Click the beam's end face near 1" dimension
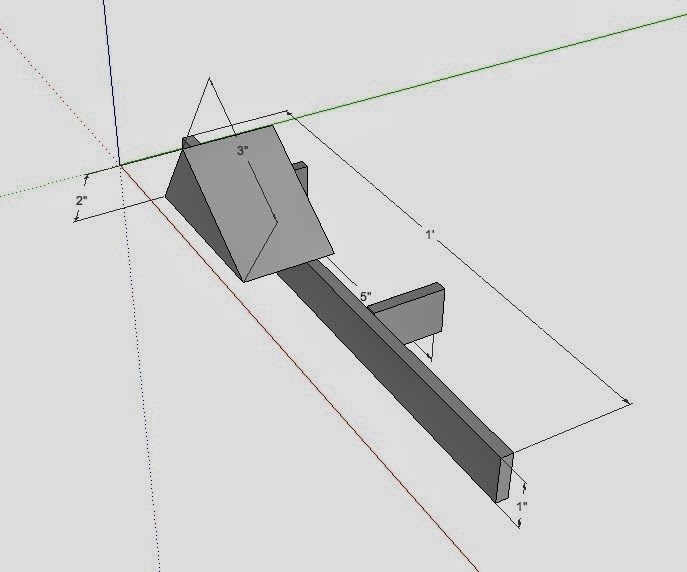The width and height of the screenshot is (687, 572). click(505, 478)
